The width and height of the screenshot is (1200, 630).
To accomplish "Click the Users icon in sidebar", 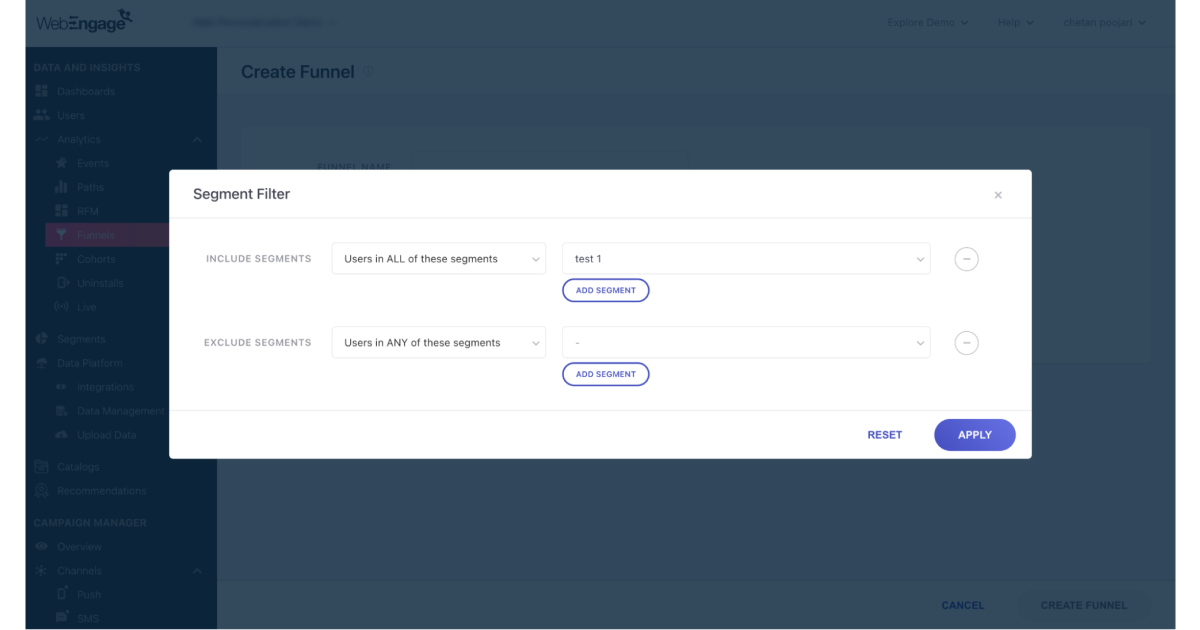I will pyautogui.click(x=41, y=115).
